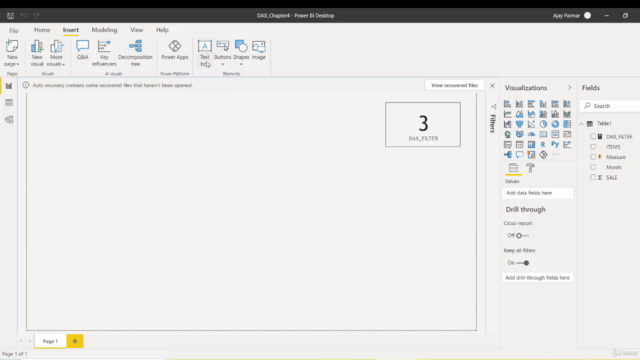
Task: Dismiss the auto recovery notice
Action: [492, 85]
